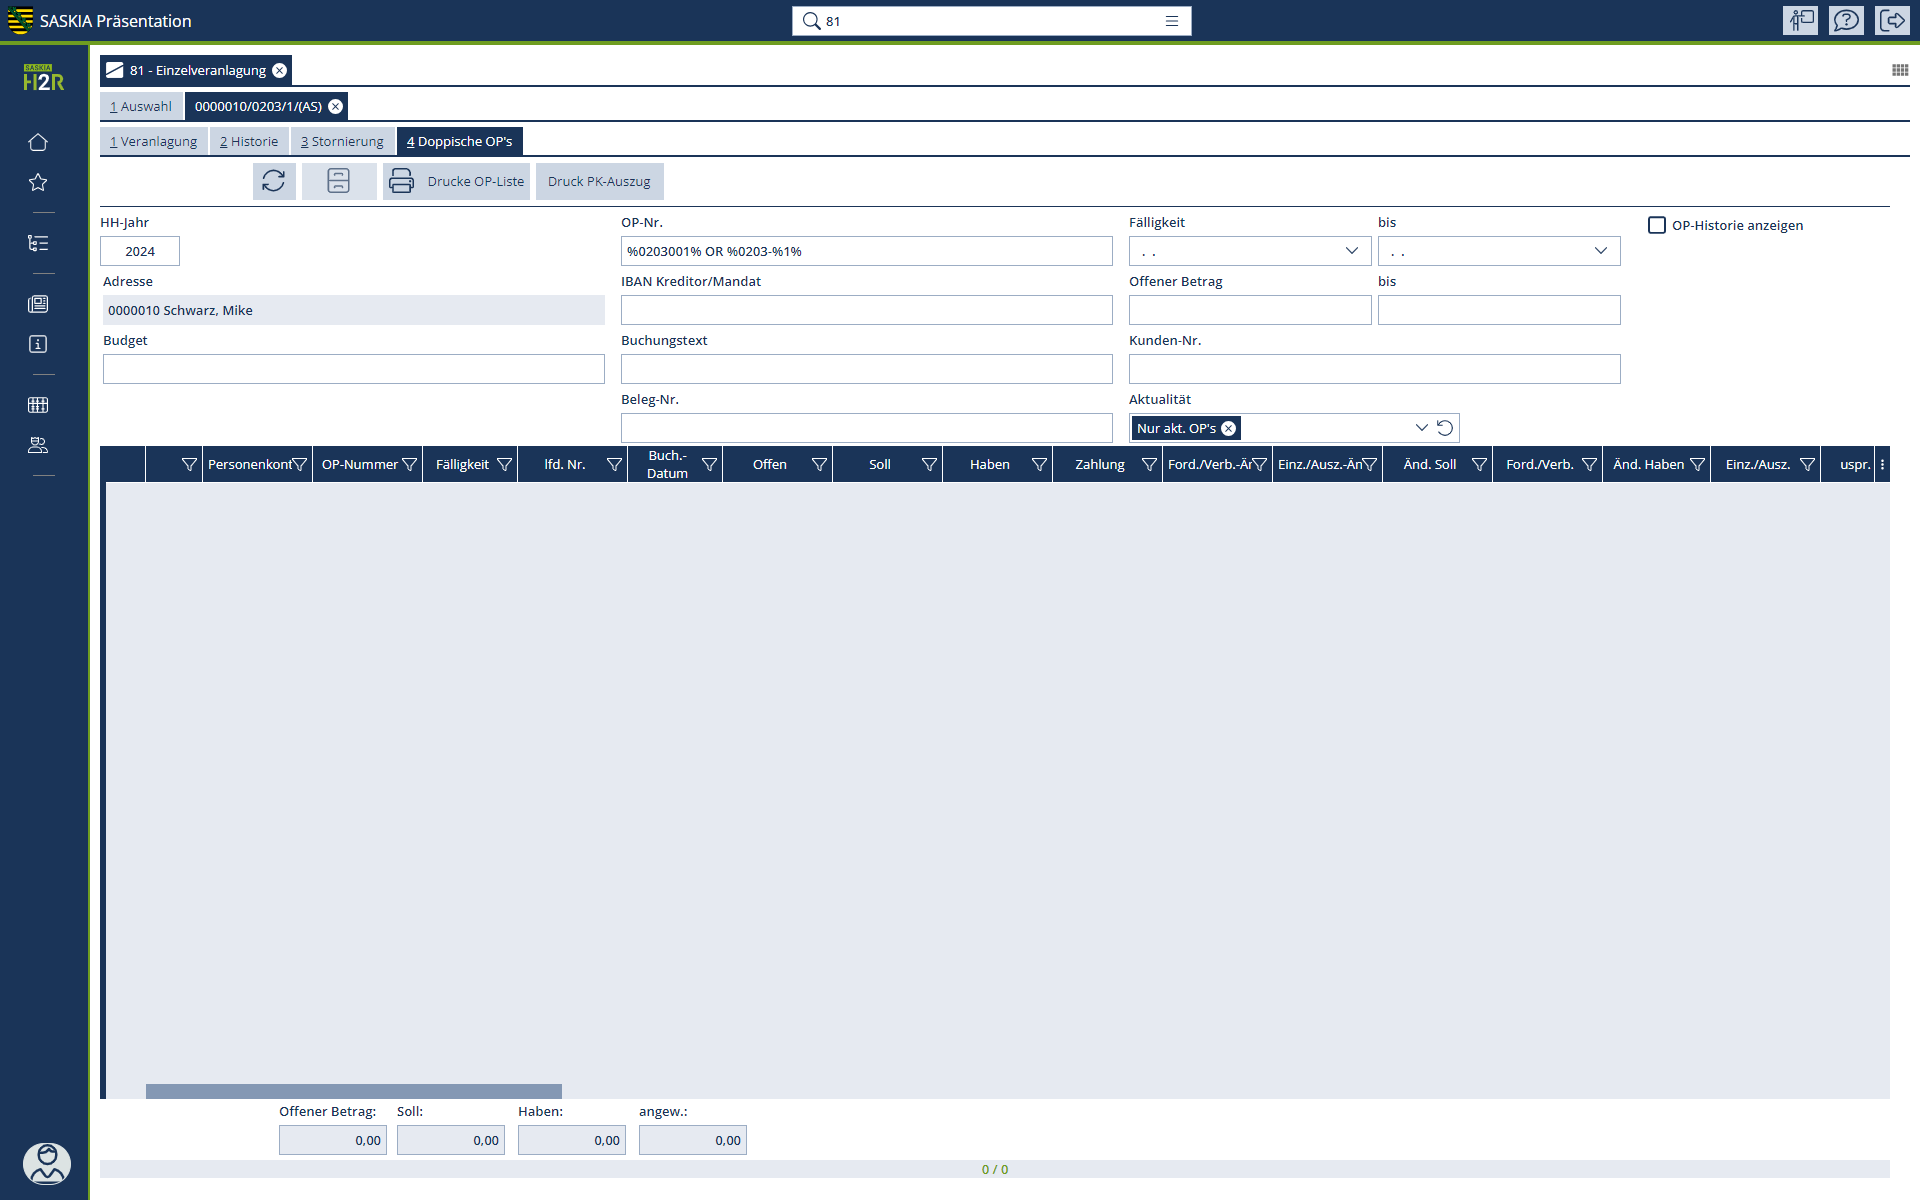Viewport: 1920px width, 1200px height.
Task: Reset the Aktualität filter with the undo icon
Action: point(1445,428)
